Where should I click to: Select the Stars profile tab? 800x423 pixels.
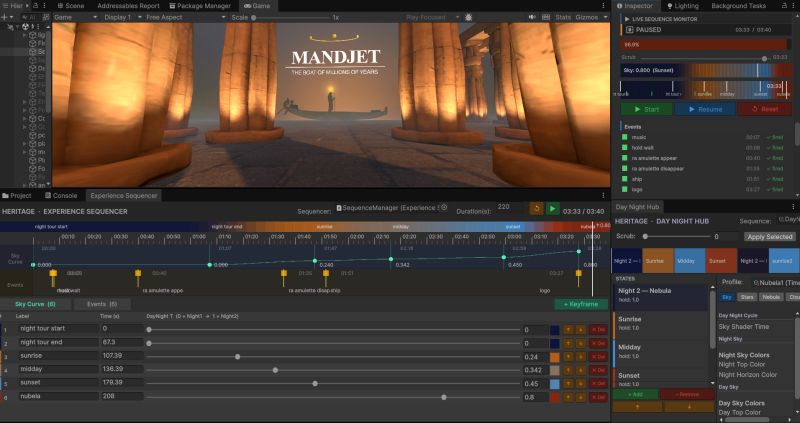(x=746, y=297)
